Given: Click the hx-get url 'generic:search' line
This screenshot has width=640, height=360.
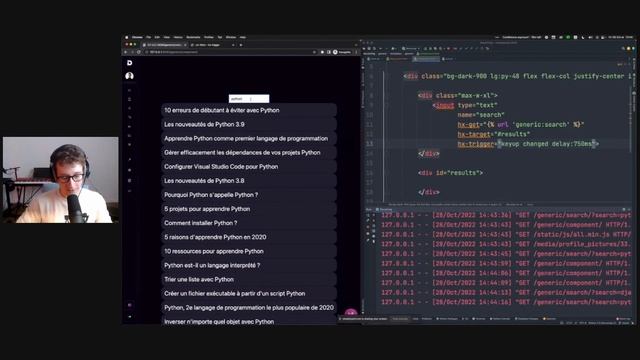Looking at the screenshot, I should click(x=521, y=124).
